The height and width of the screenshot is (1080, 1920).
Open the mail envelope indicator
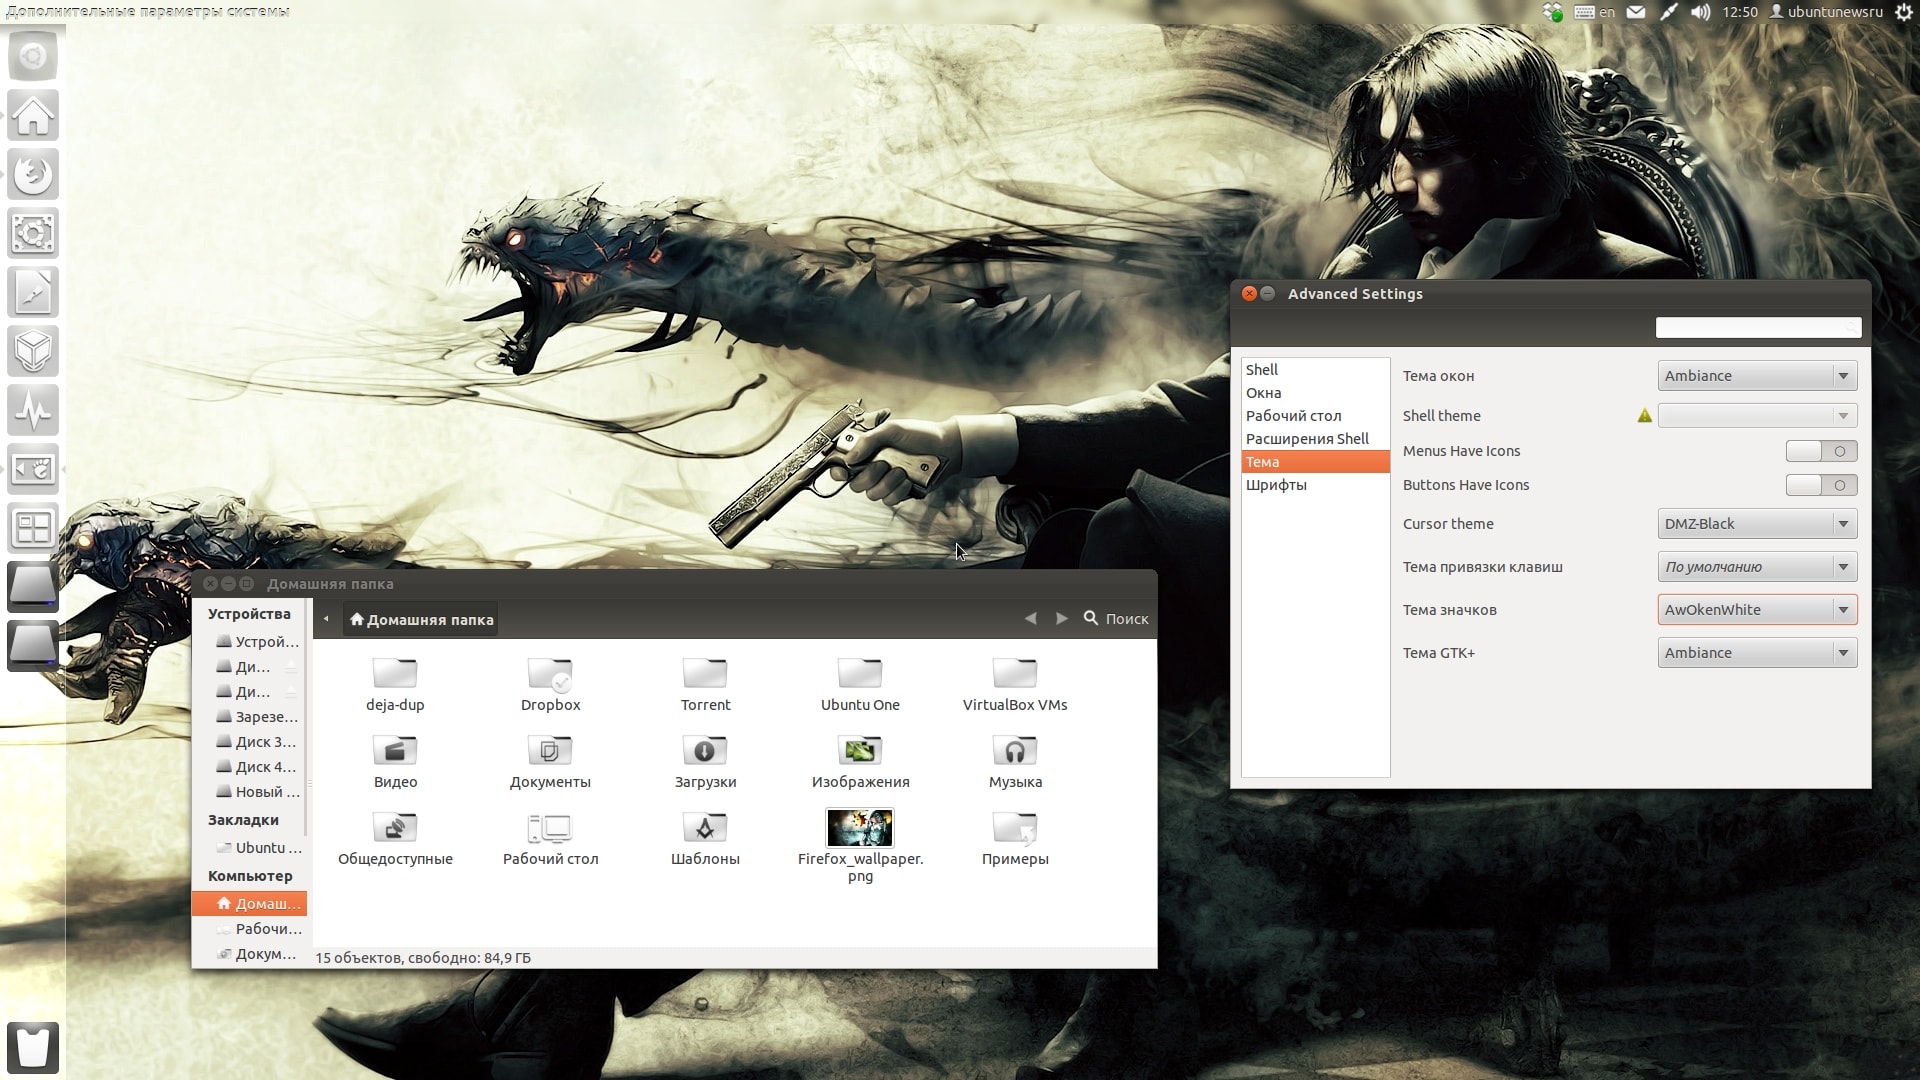click(x=1636, y=12)
